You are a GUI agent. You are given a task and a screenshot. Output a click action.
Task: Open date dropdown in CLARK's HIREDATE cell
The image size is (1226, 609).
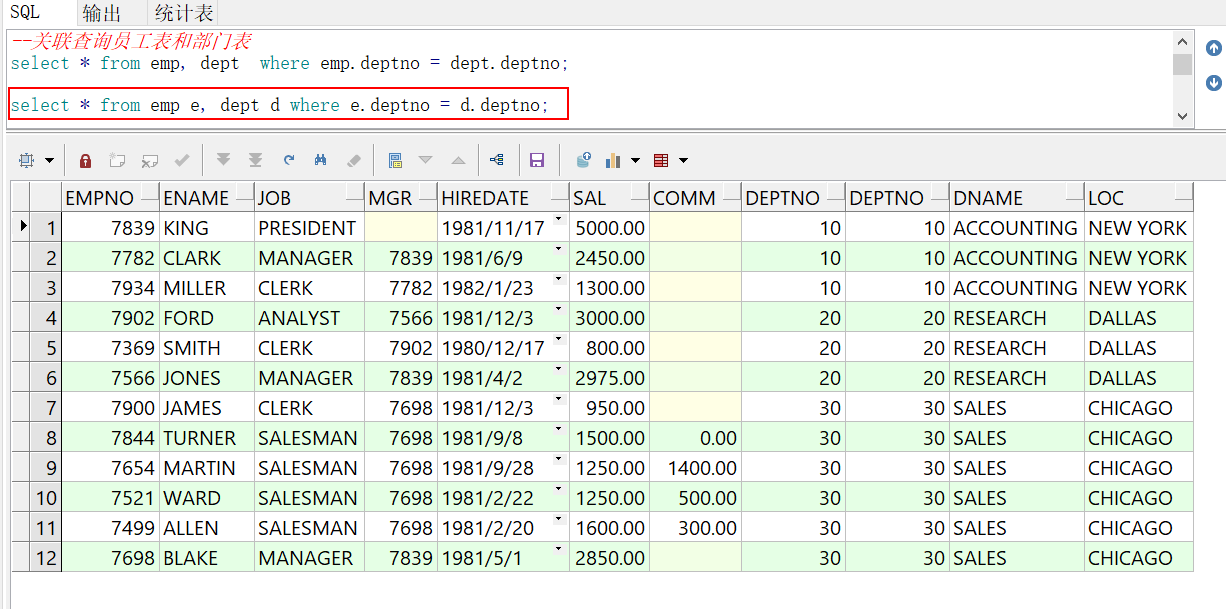pos(558,250)
